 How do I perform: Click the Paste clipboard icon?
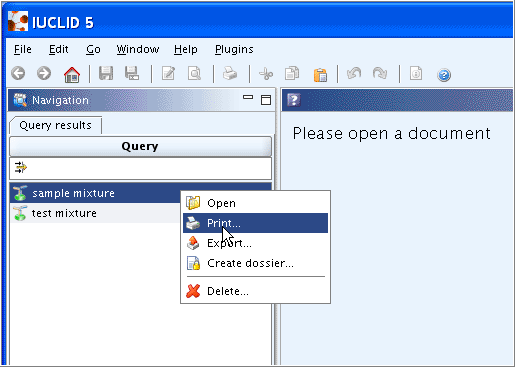320,74
